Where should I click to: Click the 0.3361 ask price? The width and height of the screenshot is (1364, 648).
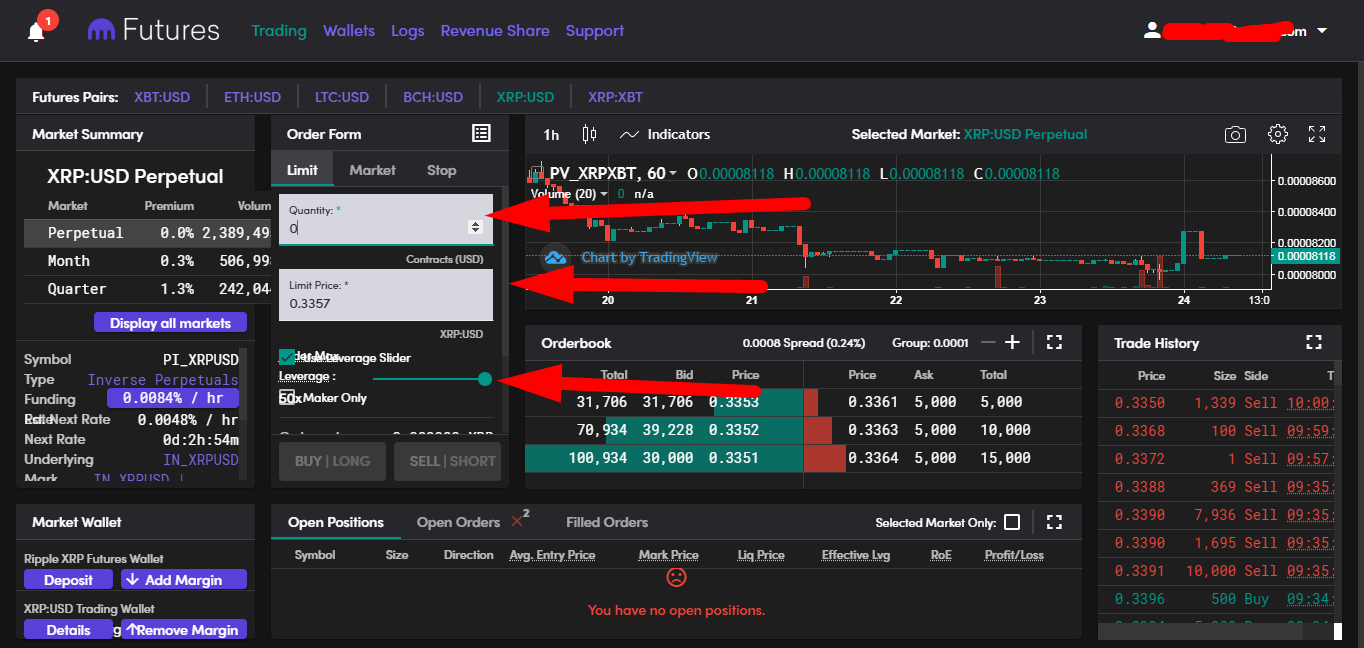coord(873,402)
